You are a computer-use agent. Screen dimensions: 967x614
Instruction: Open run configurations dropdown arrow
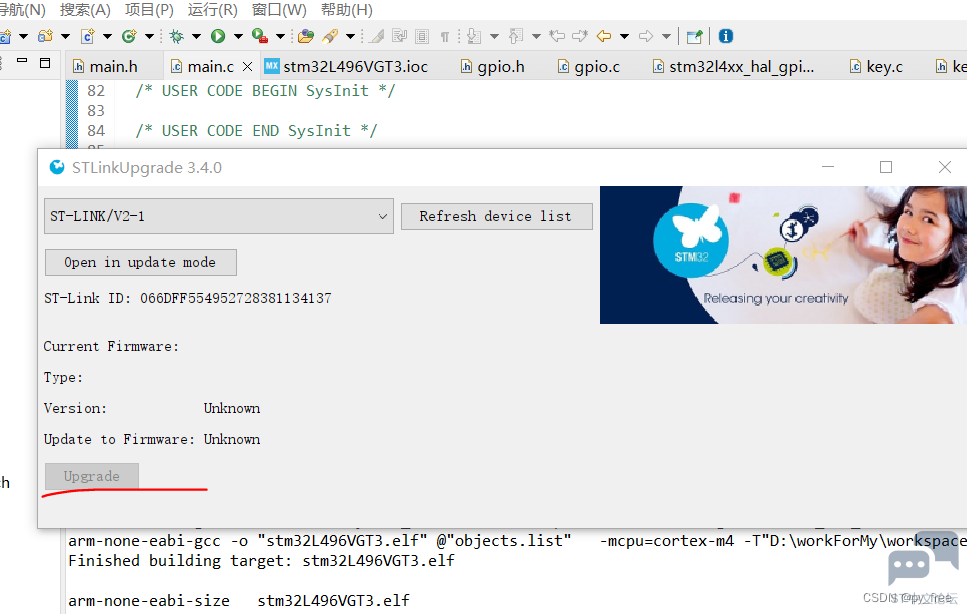pos(238,36)
